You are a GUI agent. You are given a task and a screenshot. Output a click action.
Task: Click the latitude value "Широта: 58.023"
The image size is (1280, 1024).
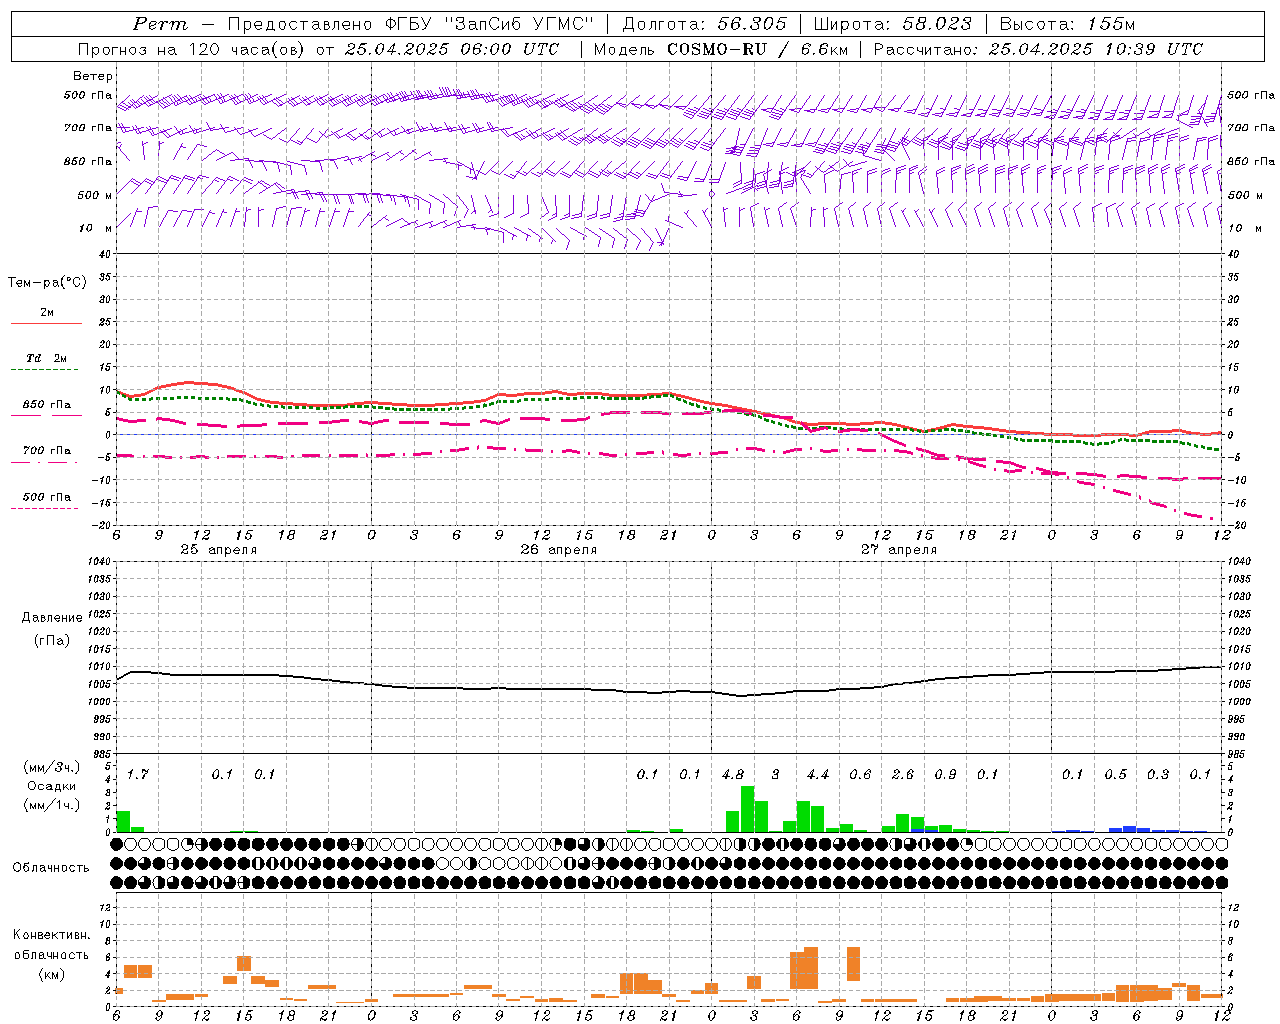(x=892, y=24)
